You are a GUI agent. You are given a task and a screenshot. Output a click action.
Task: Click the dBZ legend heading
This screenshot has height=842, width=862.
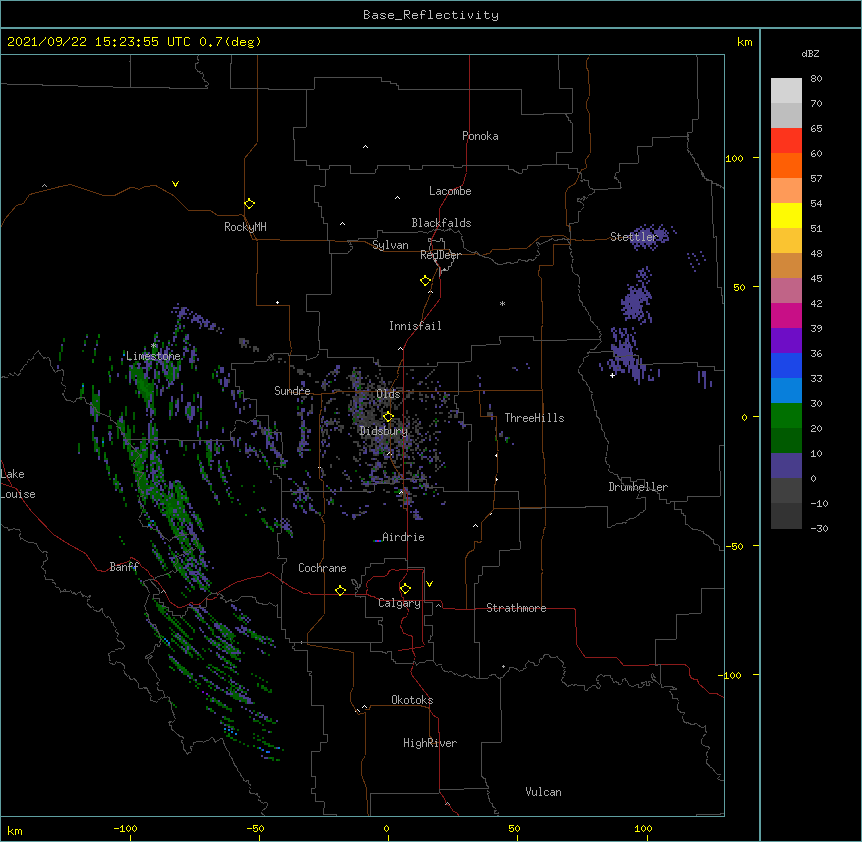pos(810,54)
